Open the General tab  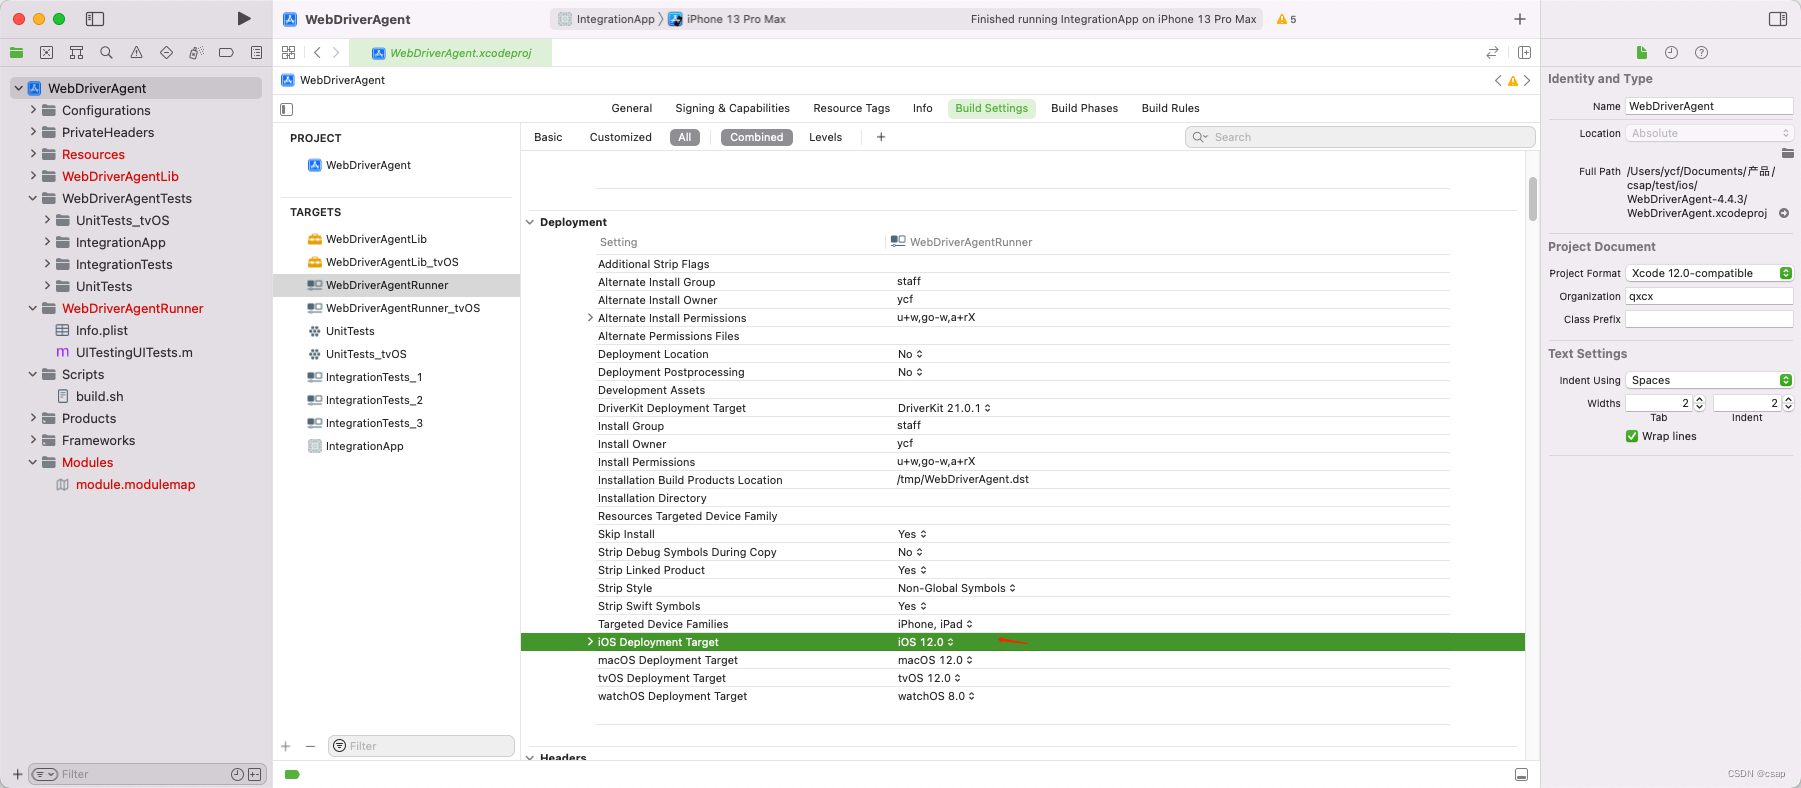632,108
